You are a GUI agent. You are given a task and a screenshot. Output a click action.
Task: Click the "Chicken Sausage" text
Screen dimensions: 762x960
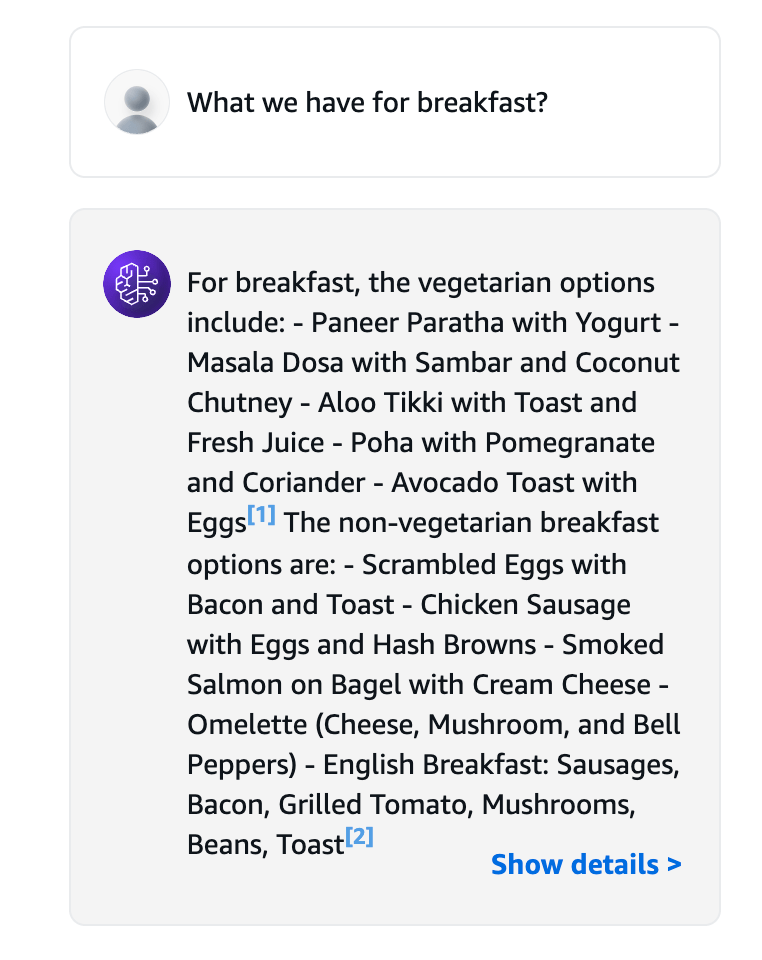click(x=525, y=604)
